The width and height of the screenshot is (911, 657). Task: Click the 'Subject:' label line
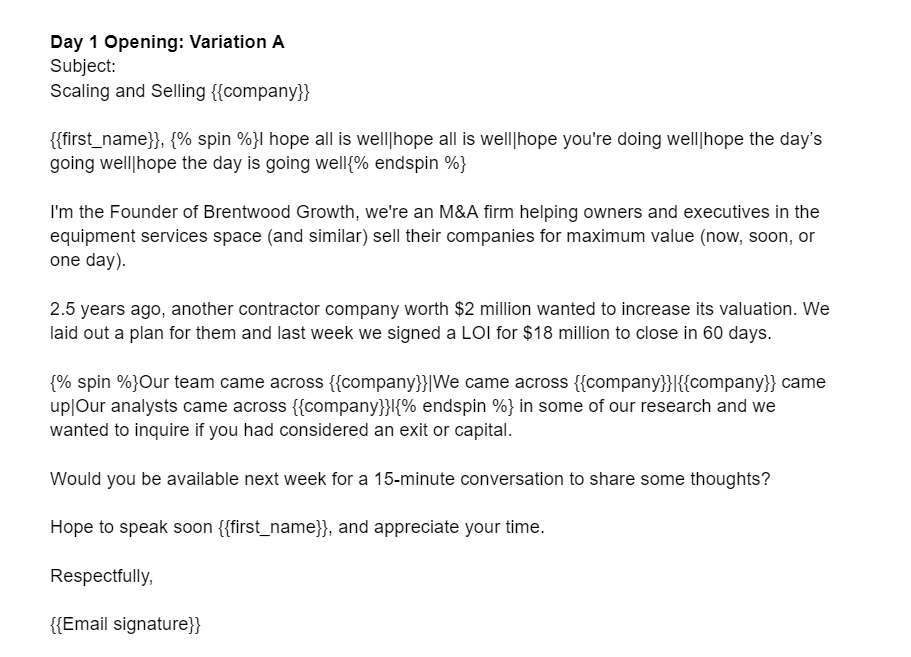pos(83,67)
